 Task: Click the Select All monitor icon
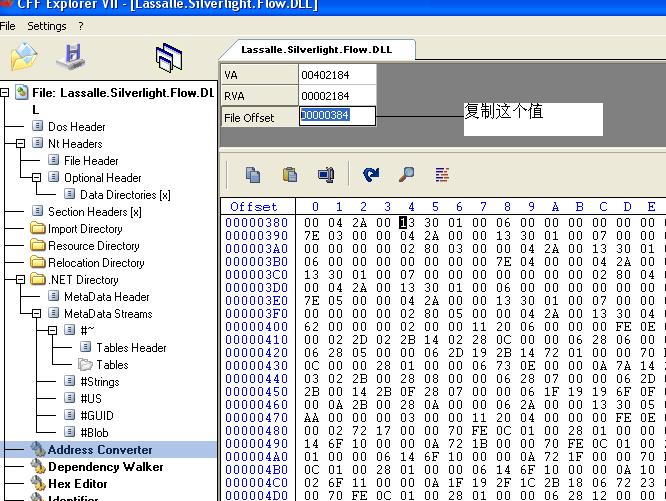click(x=326, y=175)
